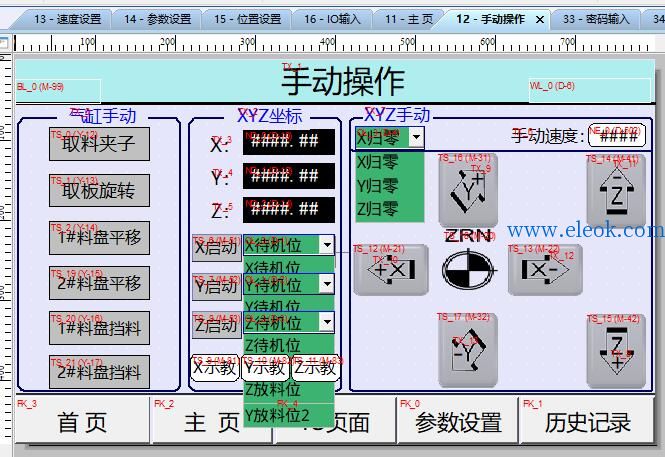
Task: Click the Z示教 teach button
Action: click(x=315, y=368)
